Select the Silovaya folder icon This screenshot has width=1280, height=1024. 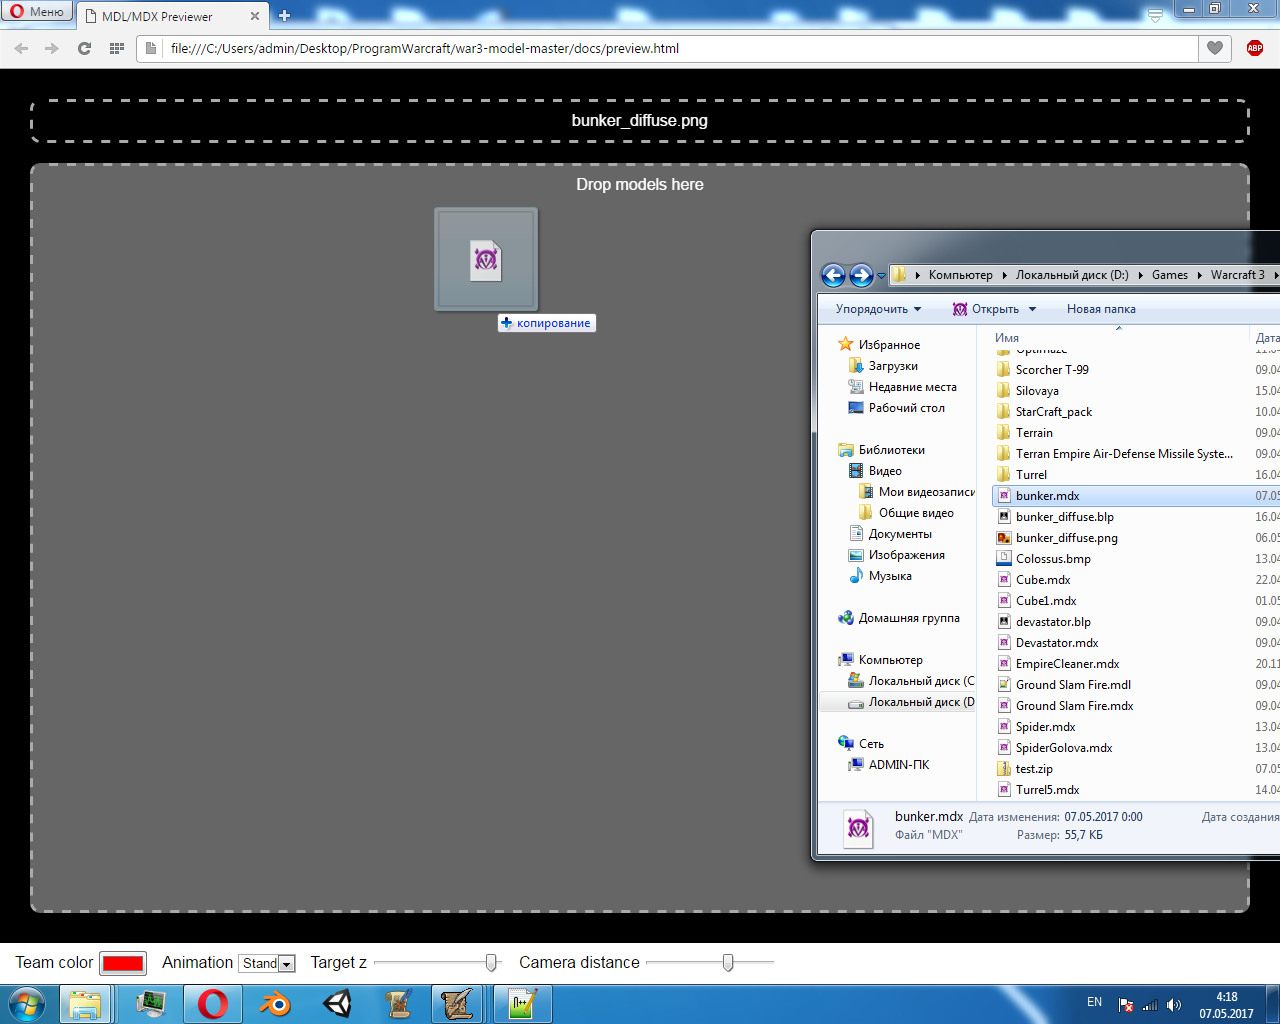1004,391
